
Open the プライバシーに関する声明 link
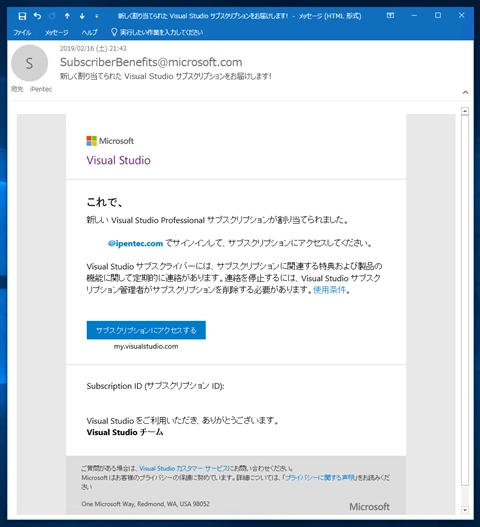tap(320, 478)
